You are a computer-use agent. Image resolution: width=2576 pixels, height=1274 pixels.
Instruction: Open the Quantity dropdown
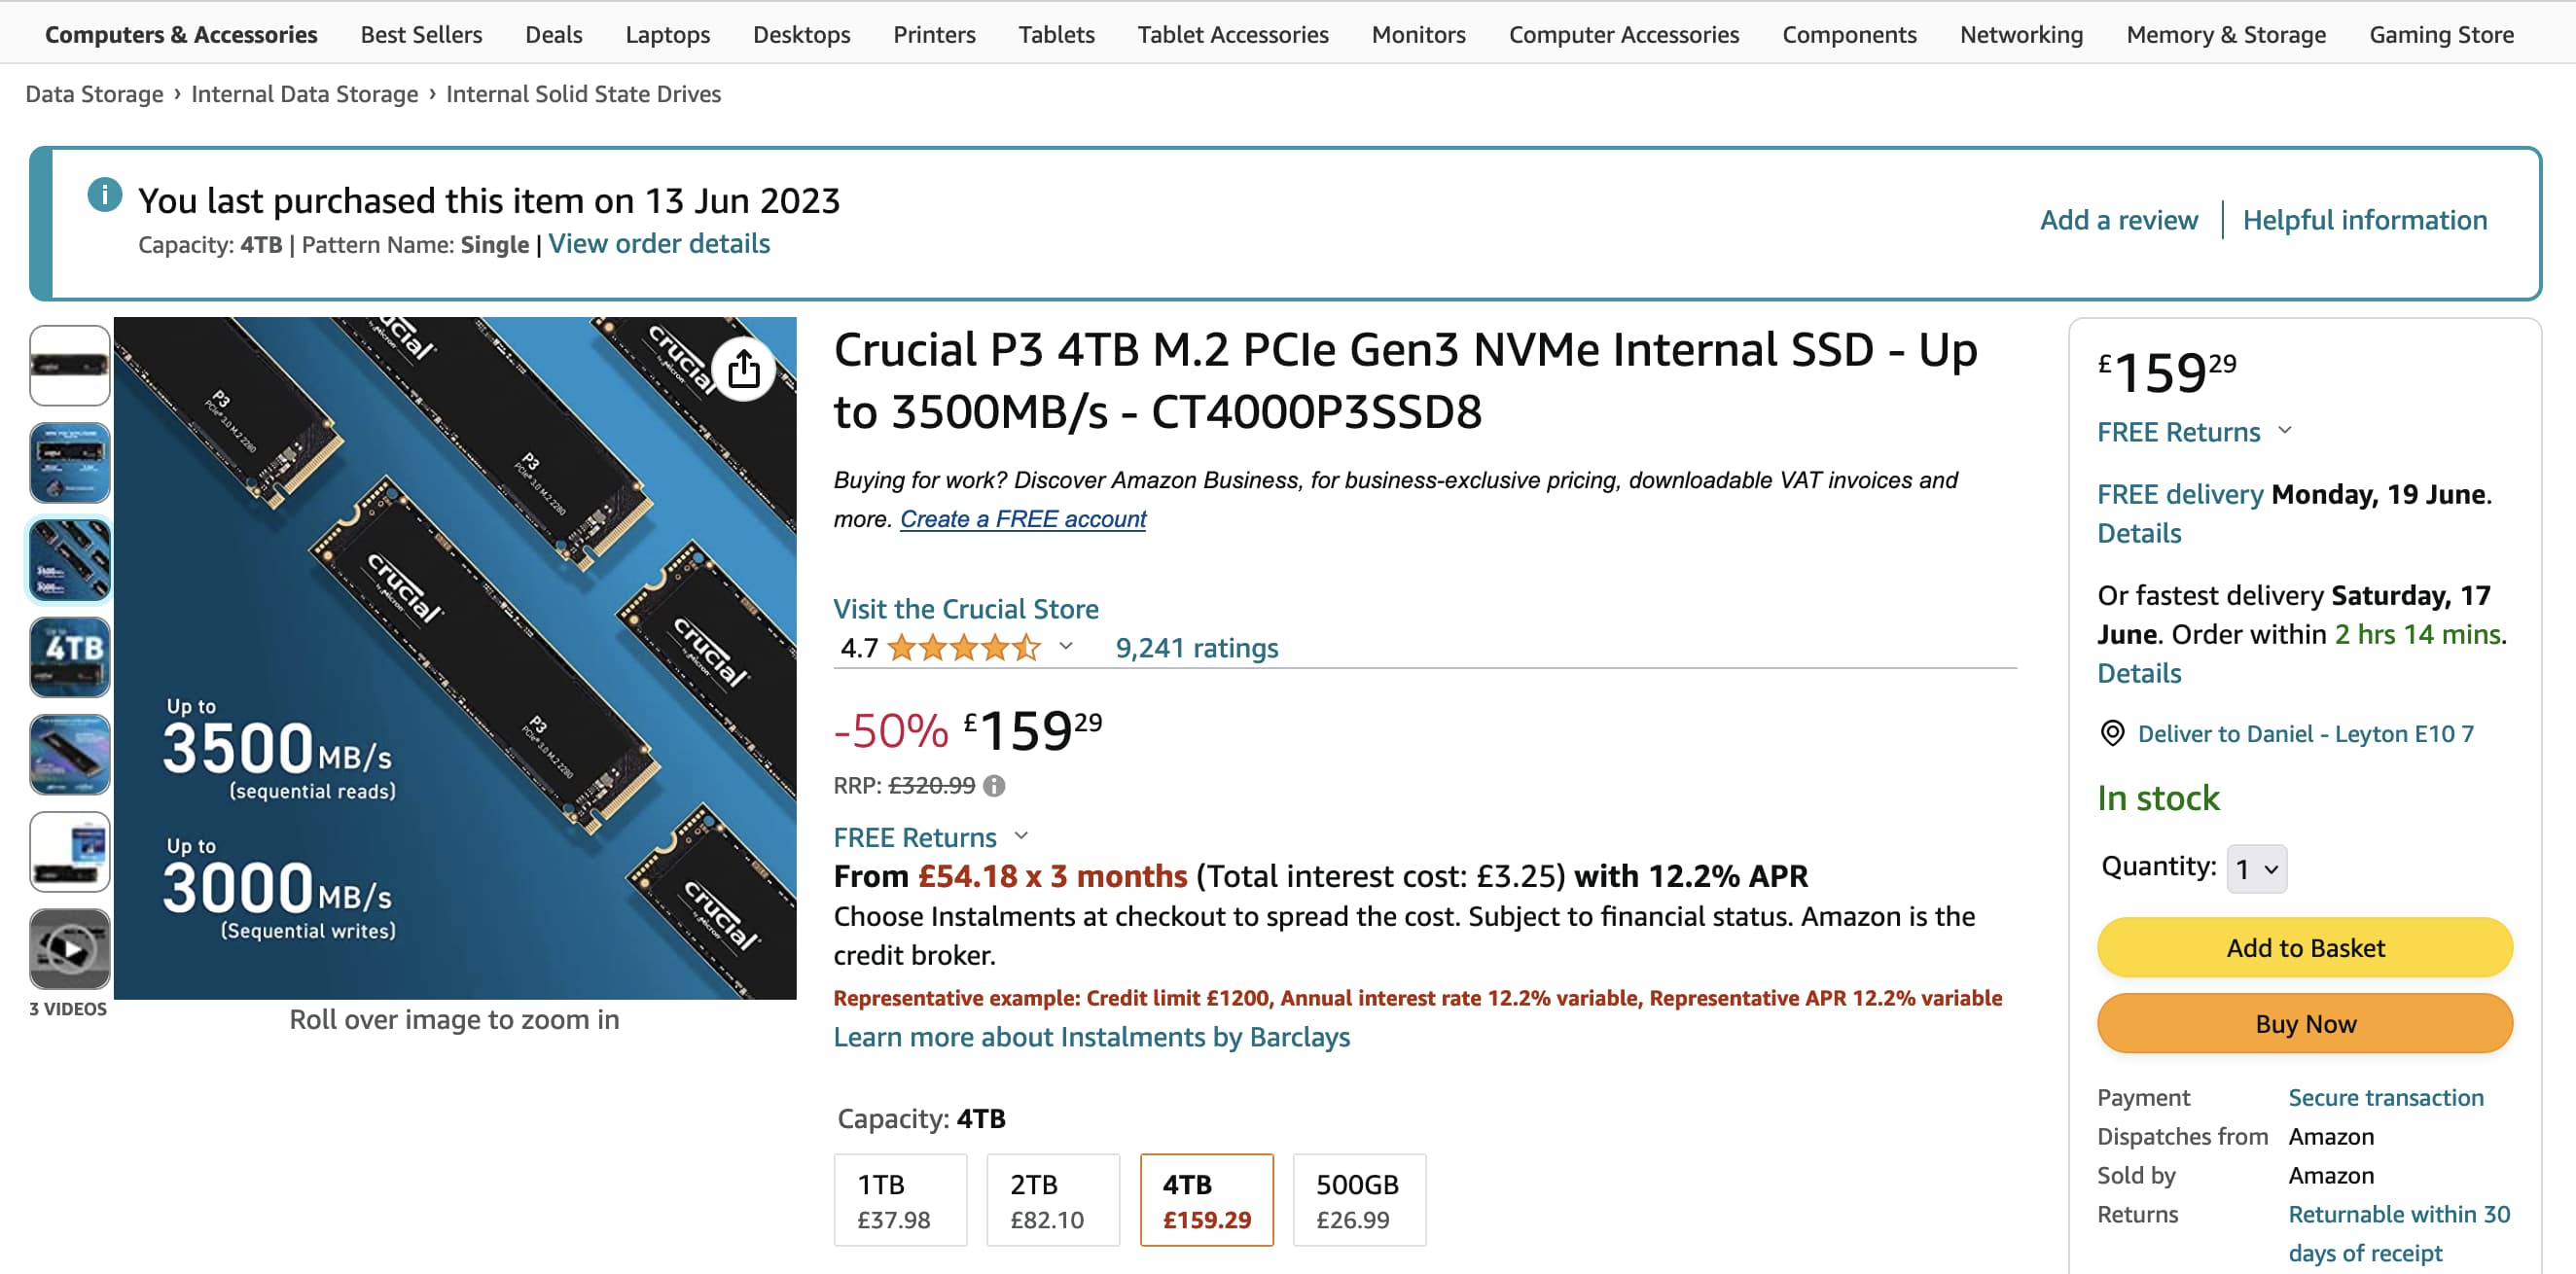click(2256, 868)
